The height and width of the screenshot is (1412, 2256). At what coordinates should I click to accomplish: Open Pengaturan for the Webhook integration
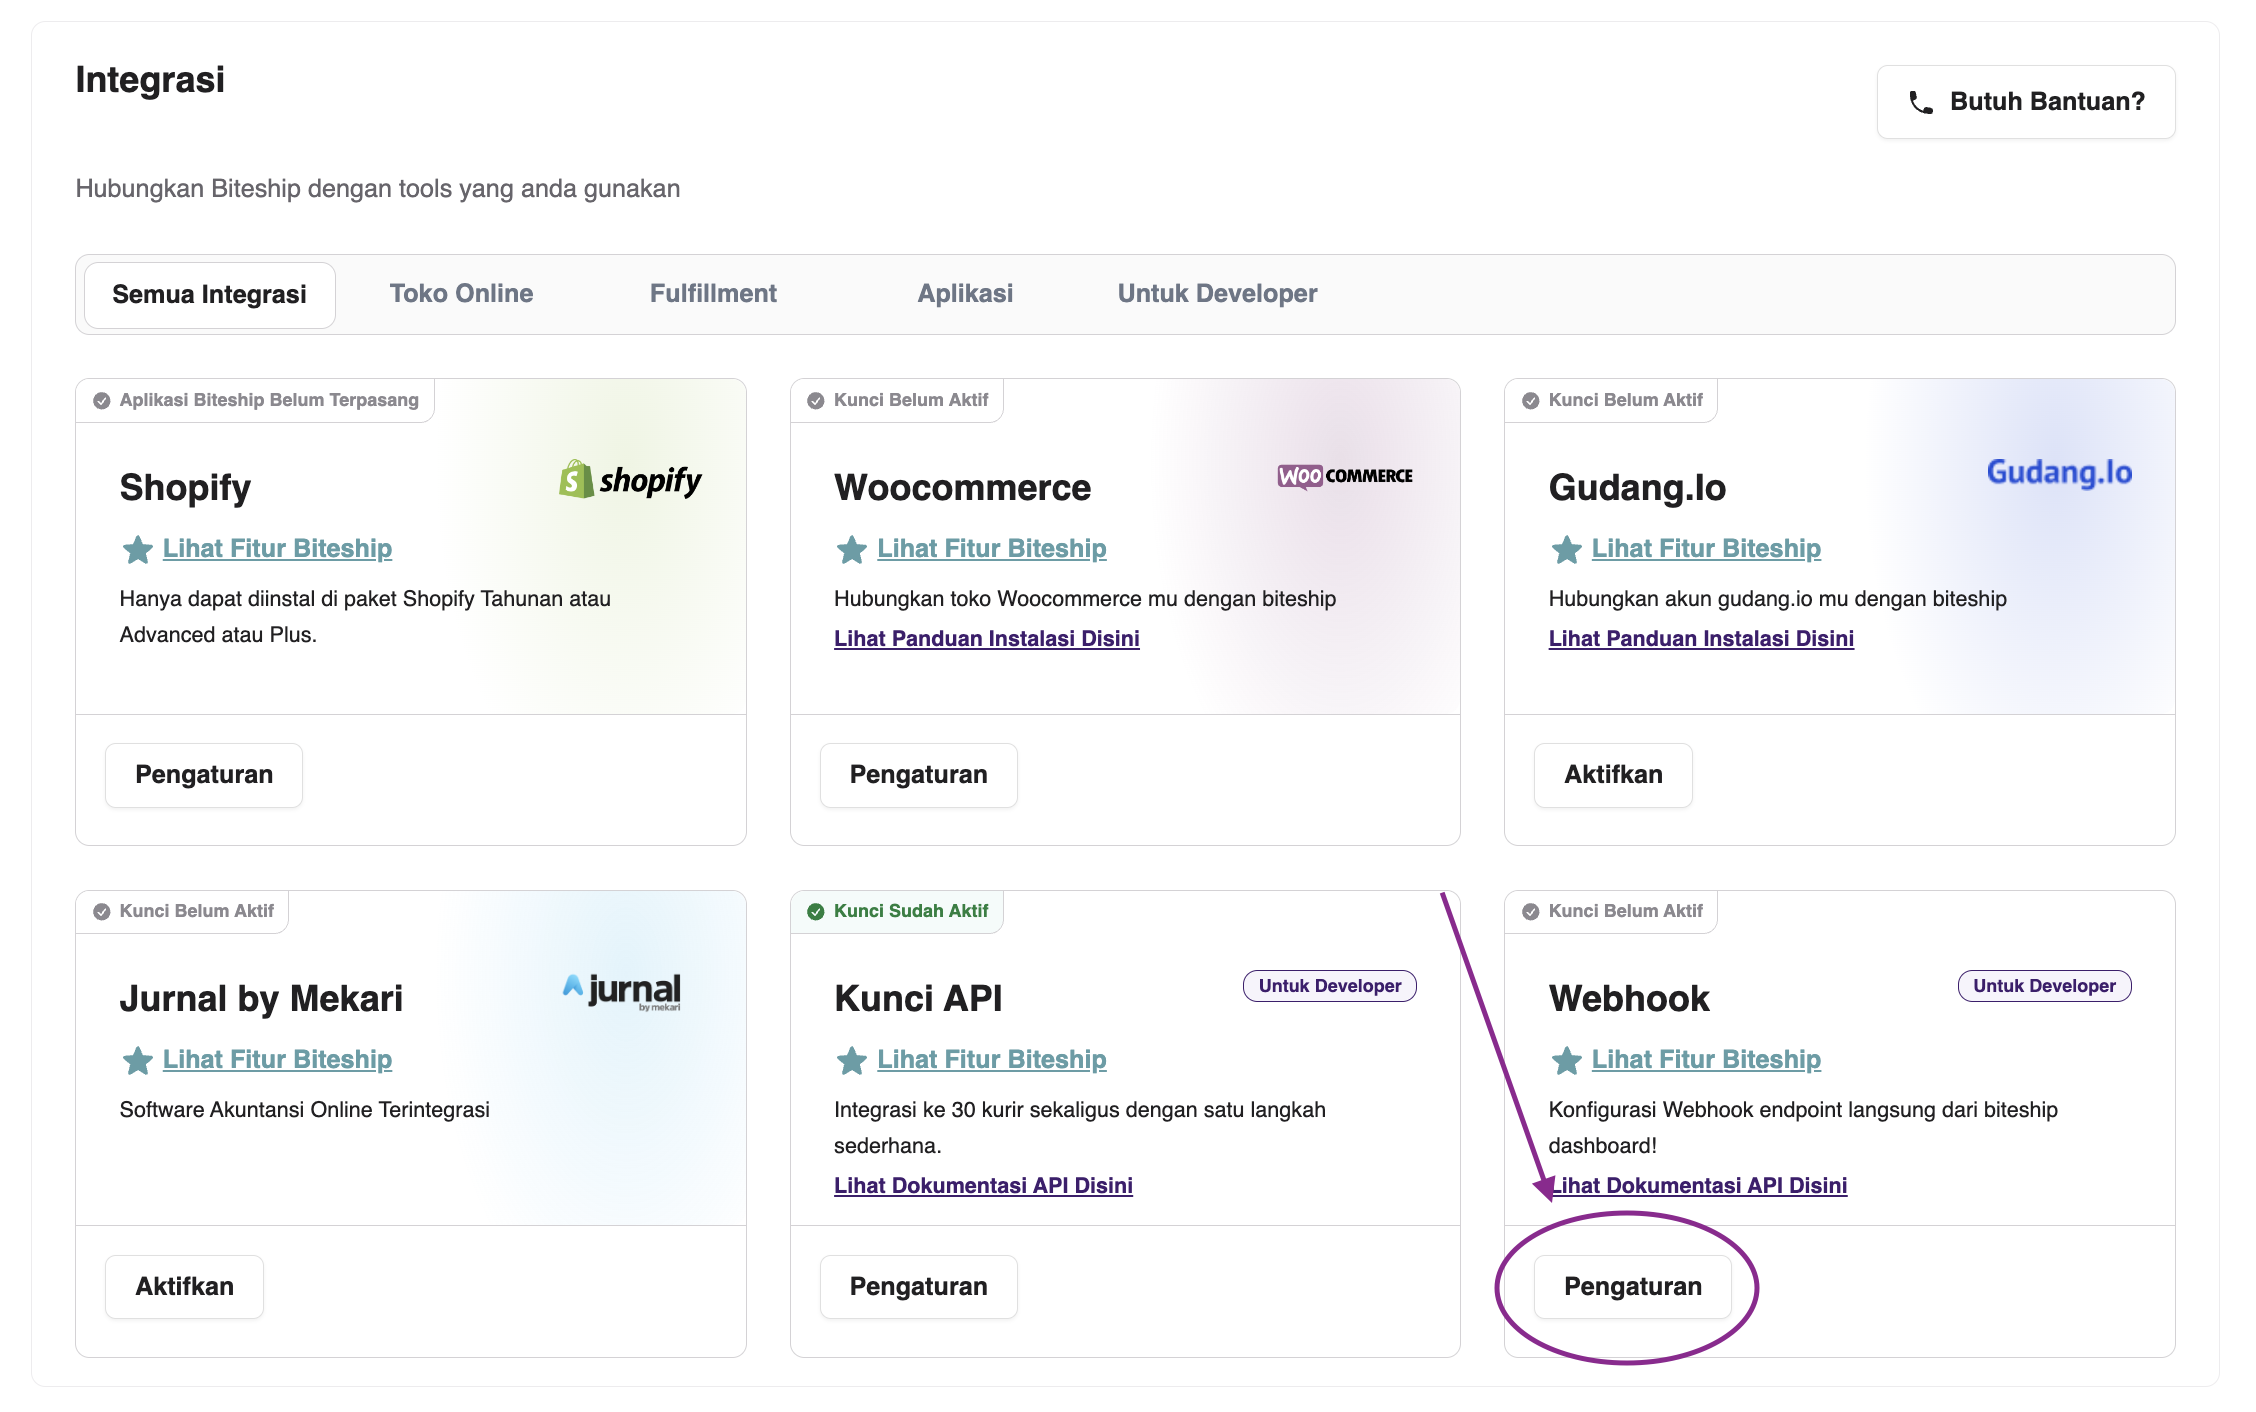tap(1633, 1287)
